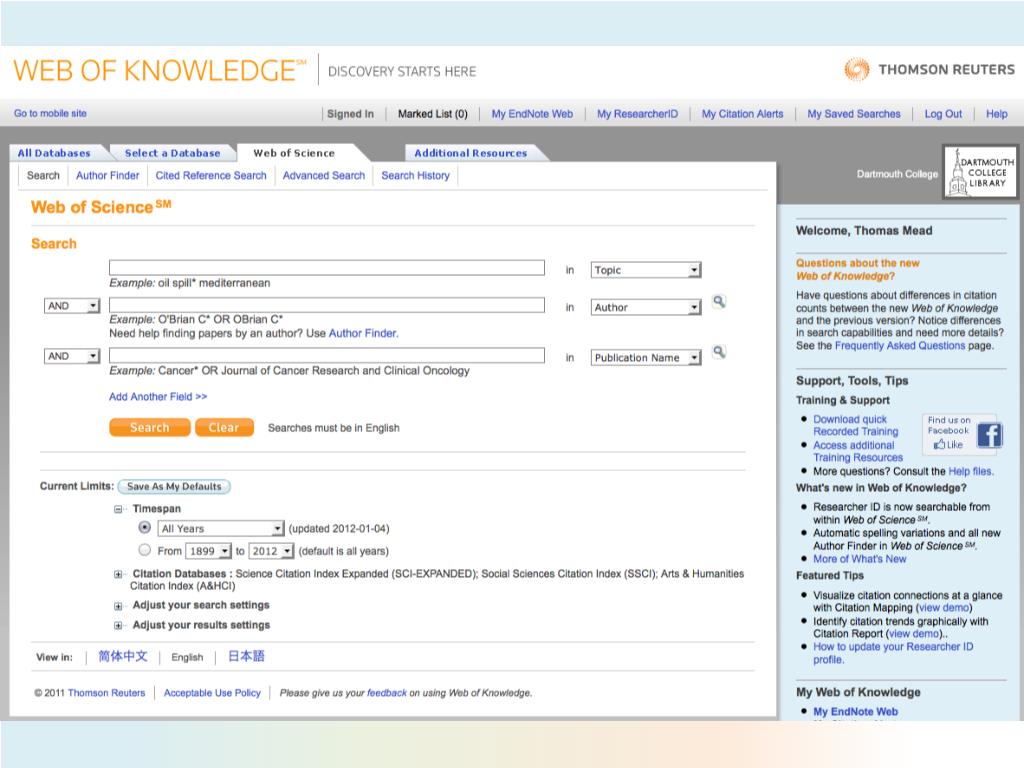Open My EndNote Web link in sidebar
1024x768 pixels.
click(x=856, y=711)
